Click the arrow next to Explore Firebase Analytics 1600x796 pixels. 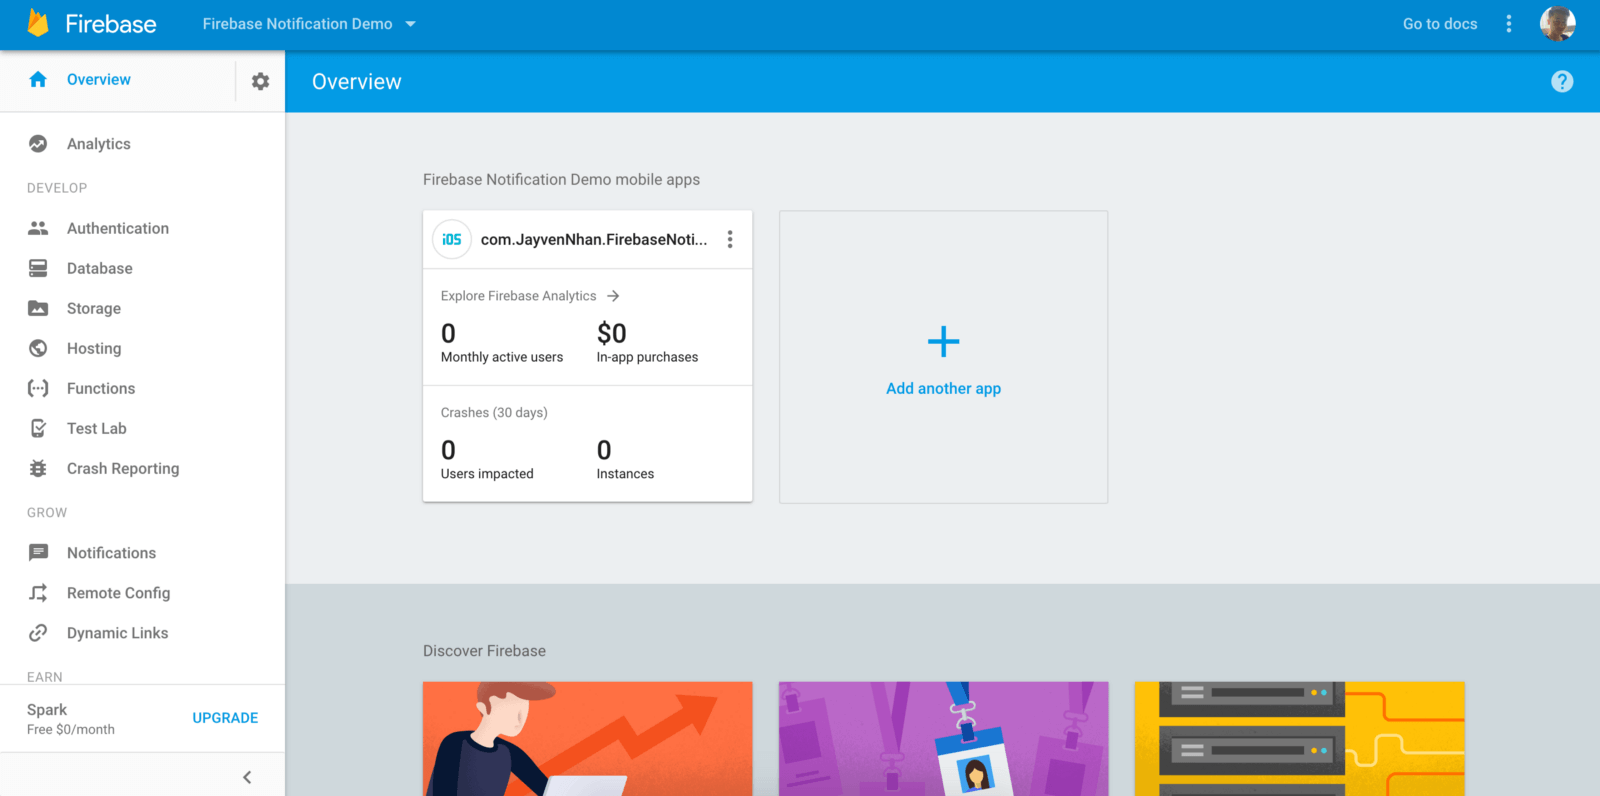point(613,296)
